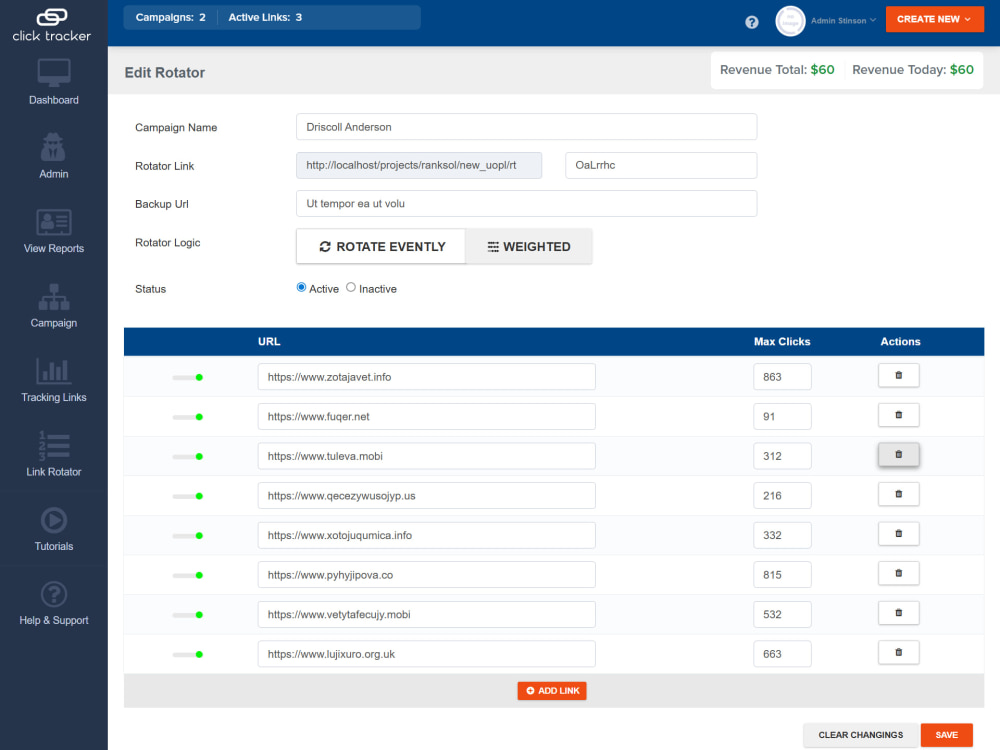This screenshot has width=1000, height=750.
Task: Go to View Reports in sidebar
Action: pyautogui.click(x=54, y=249)
